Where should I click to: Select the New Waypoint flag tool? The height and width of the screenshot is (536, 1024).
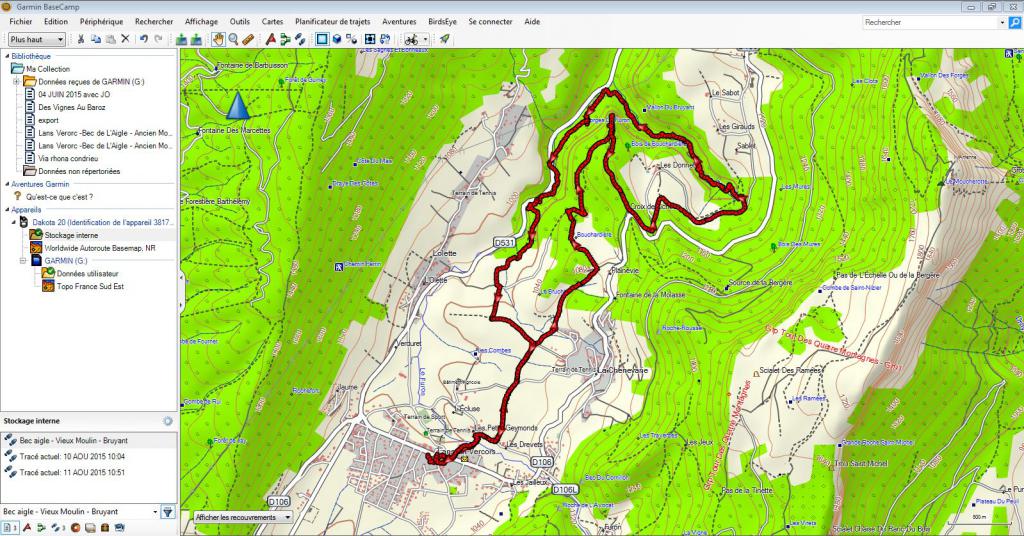270,39
